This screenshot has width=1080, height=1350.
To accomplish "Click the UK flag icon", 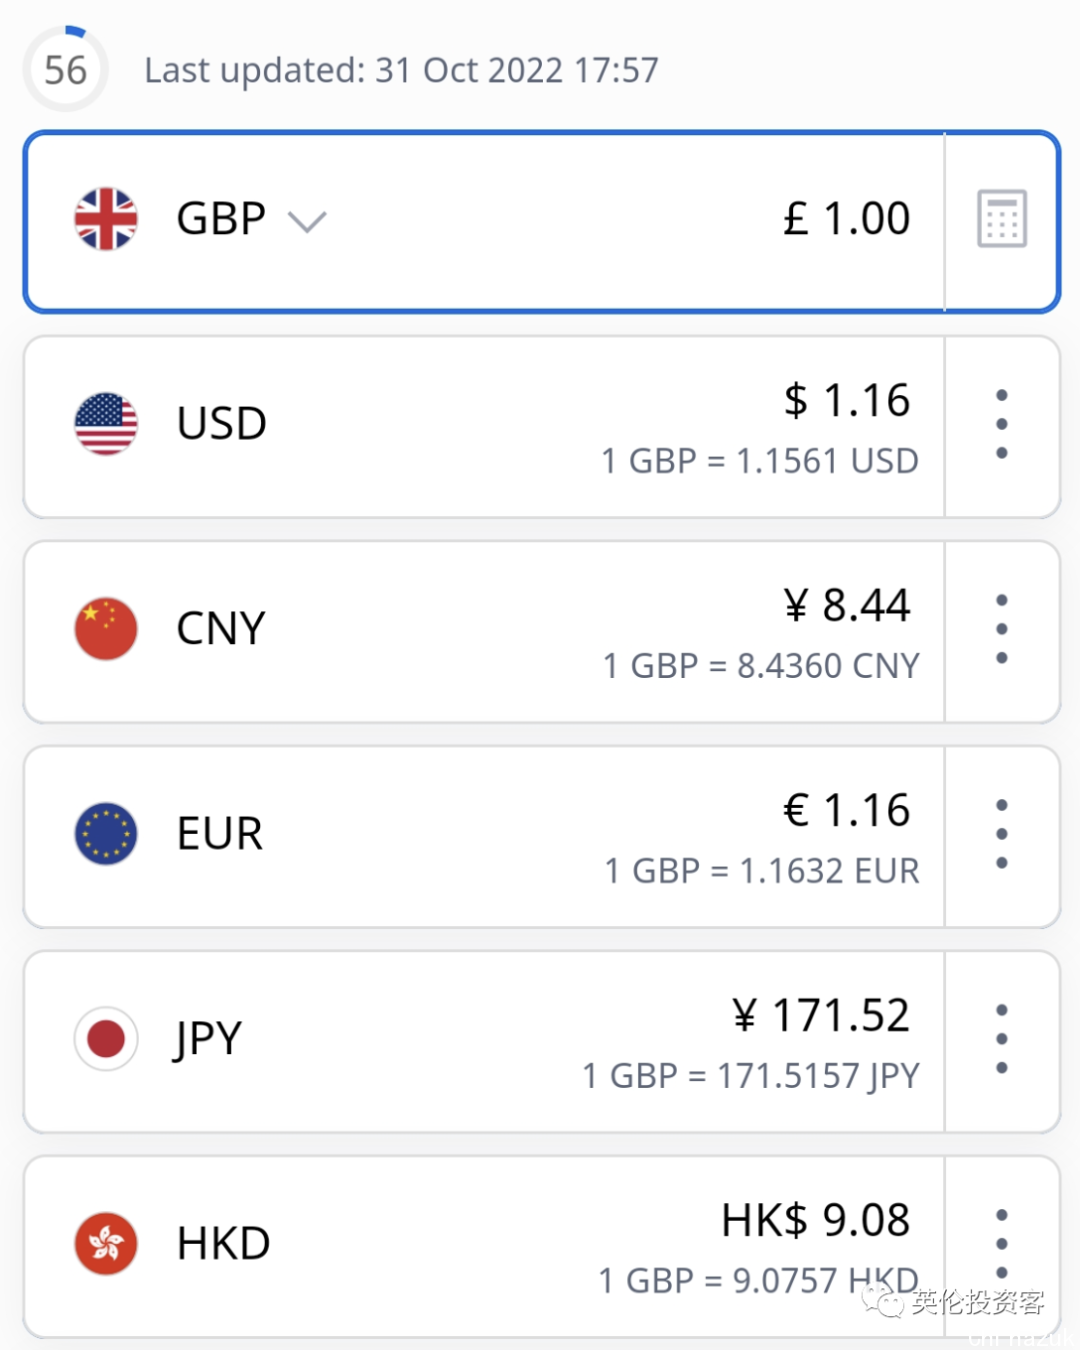I will [106, 219].
